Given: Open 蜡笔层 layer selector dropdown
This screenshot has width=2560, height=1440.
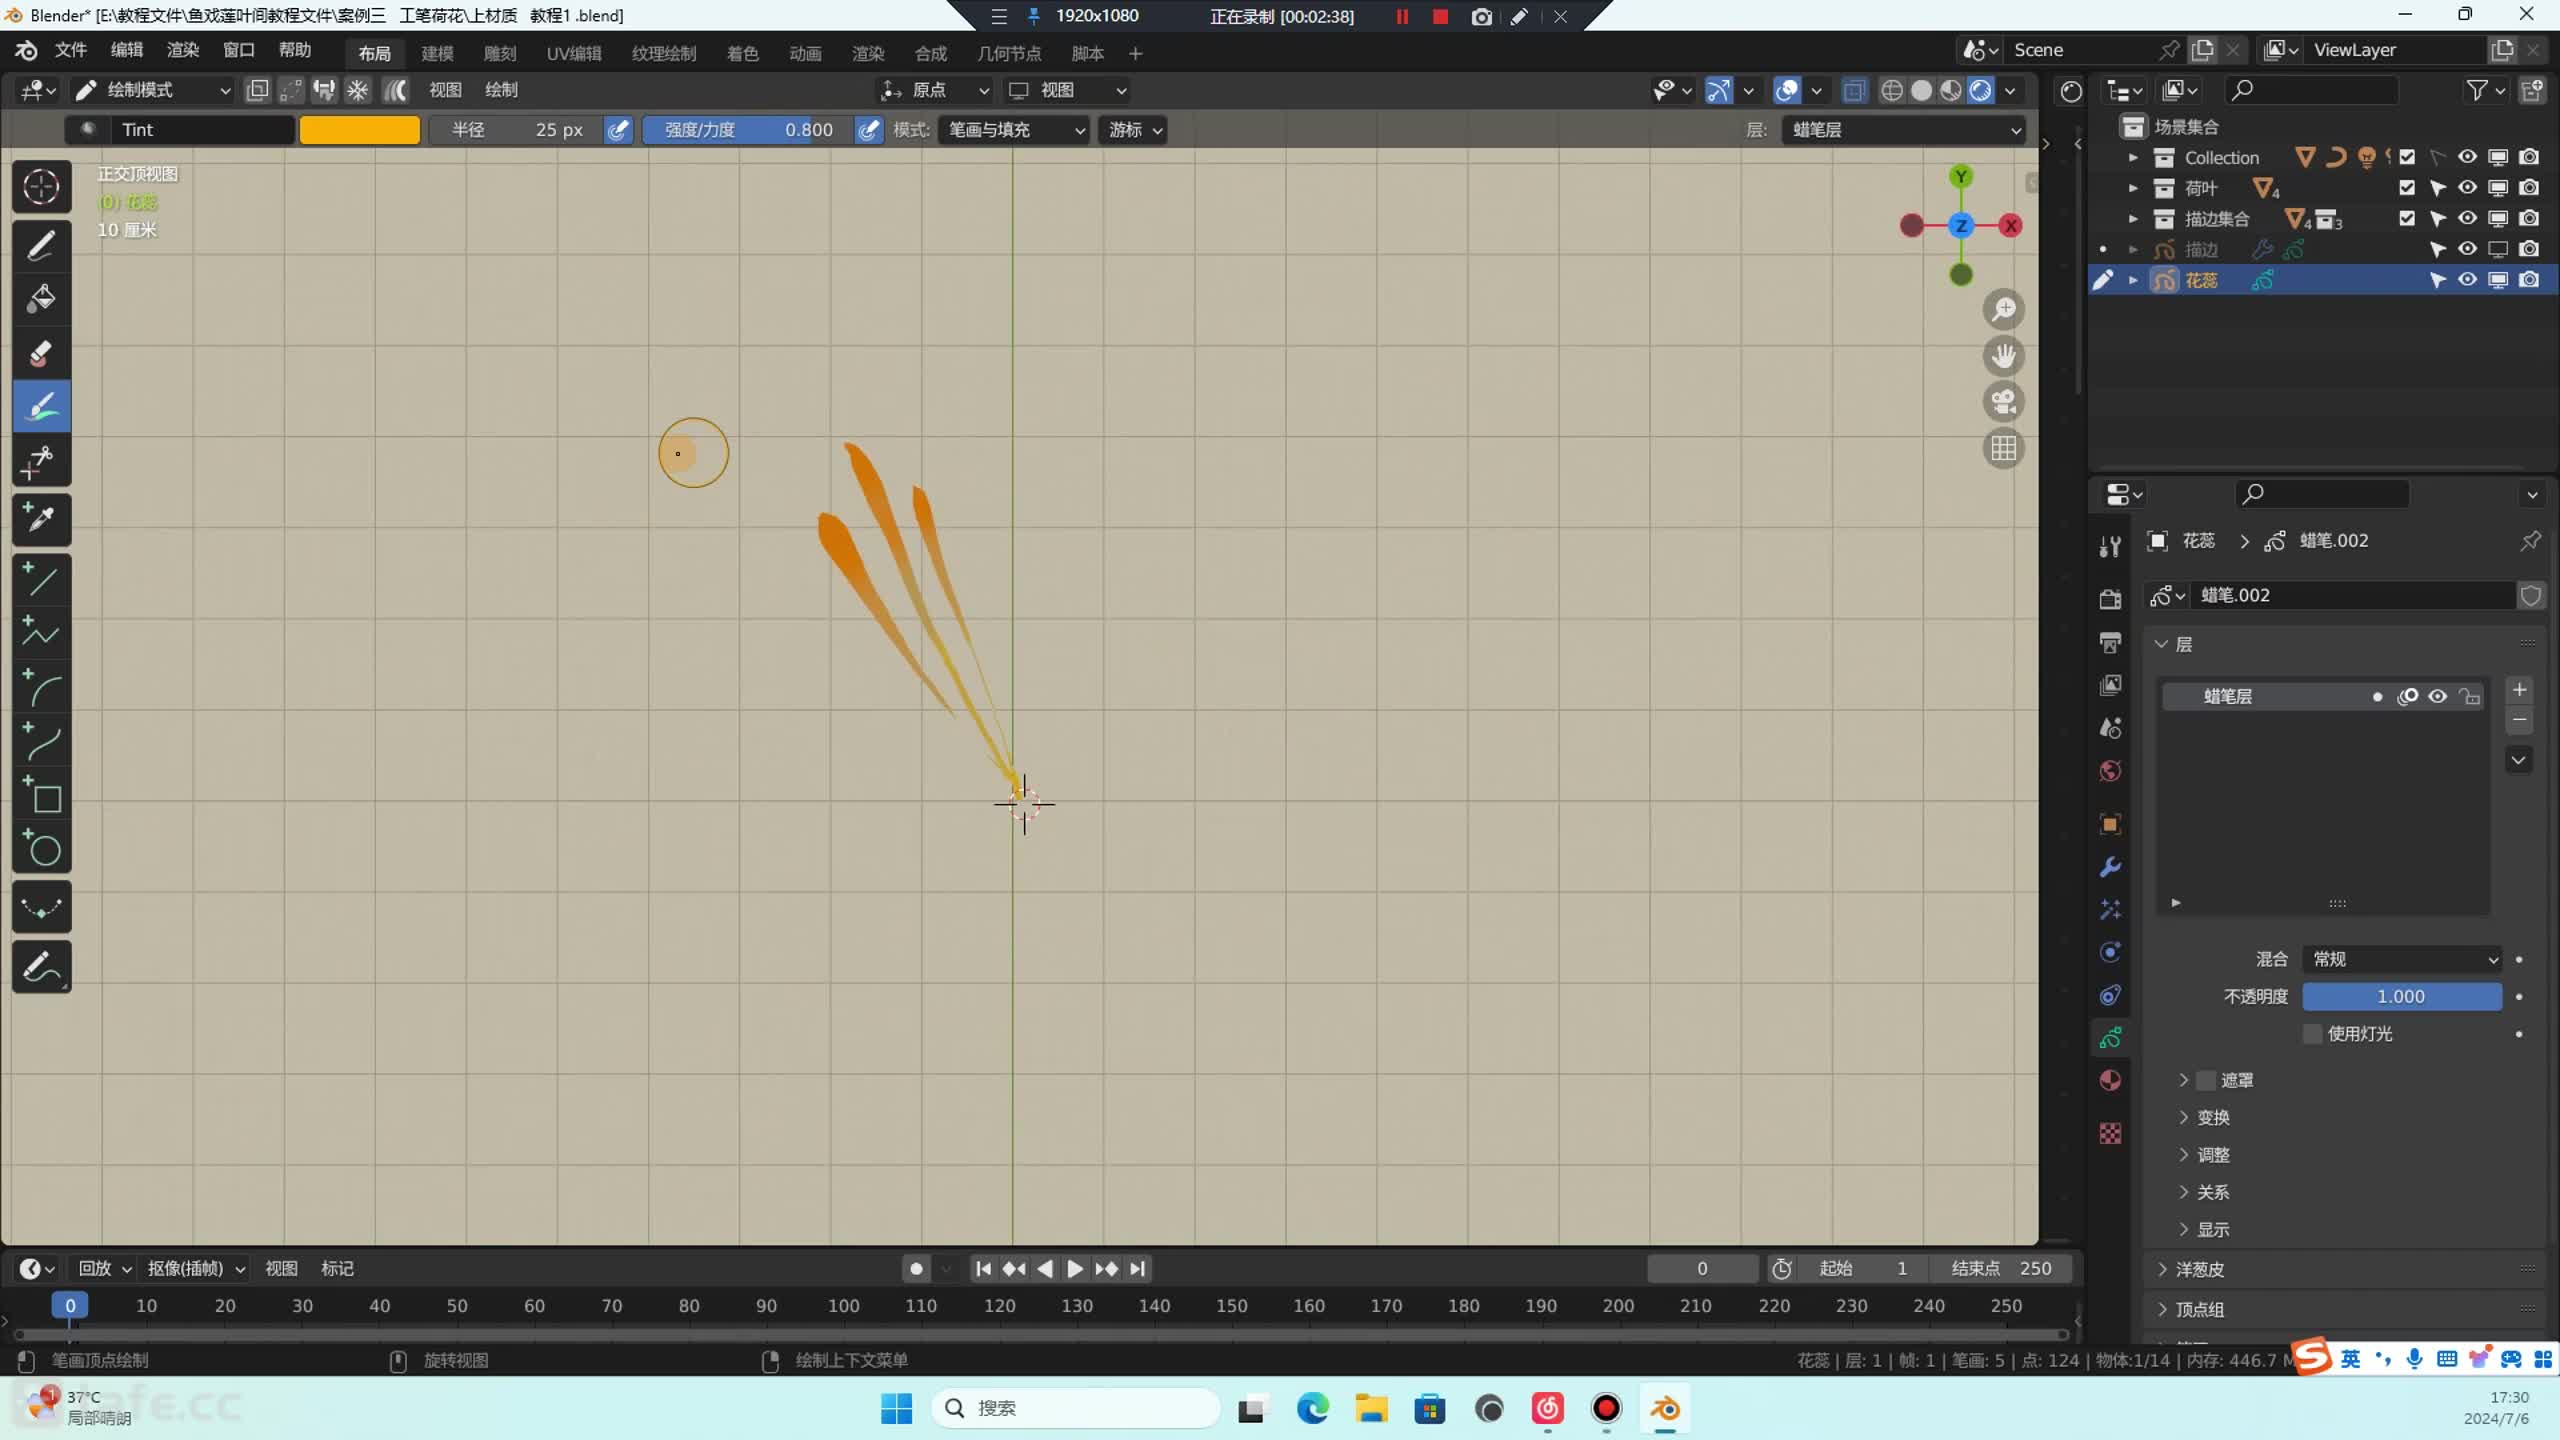Looking at the screenshot, I should click(x=1903, y=130).
